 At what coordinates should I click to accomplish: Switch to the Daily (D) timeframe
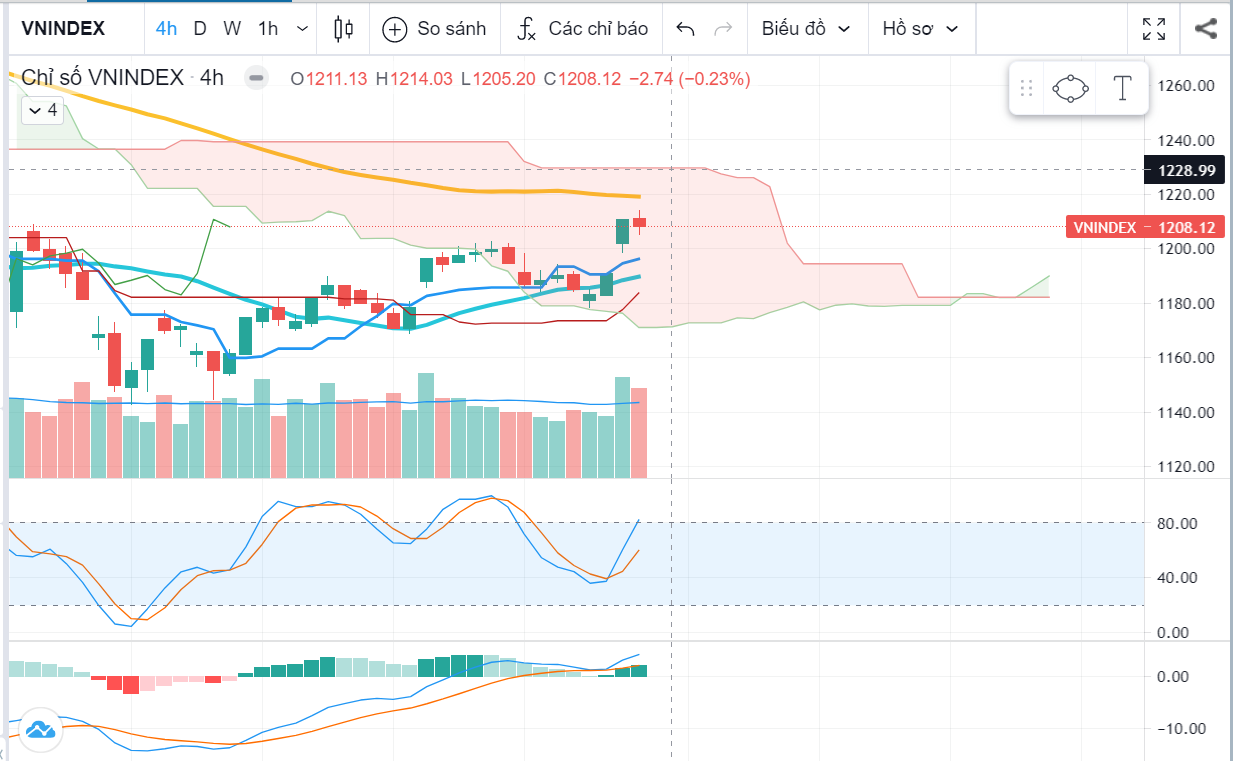tap(200, 29)
